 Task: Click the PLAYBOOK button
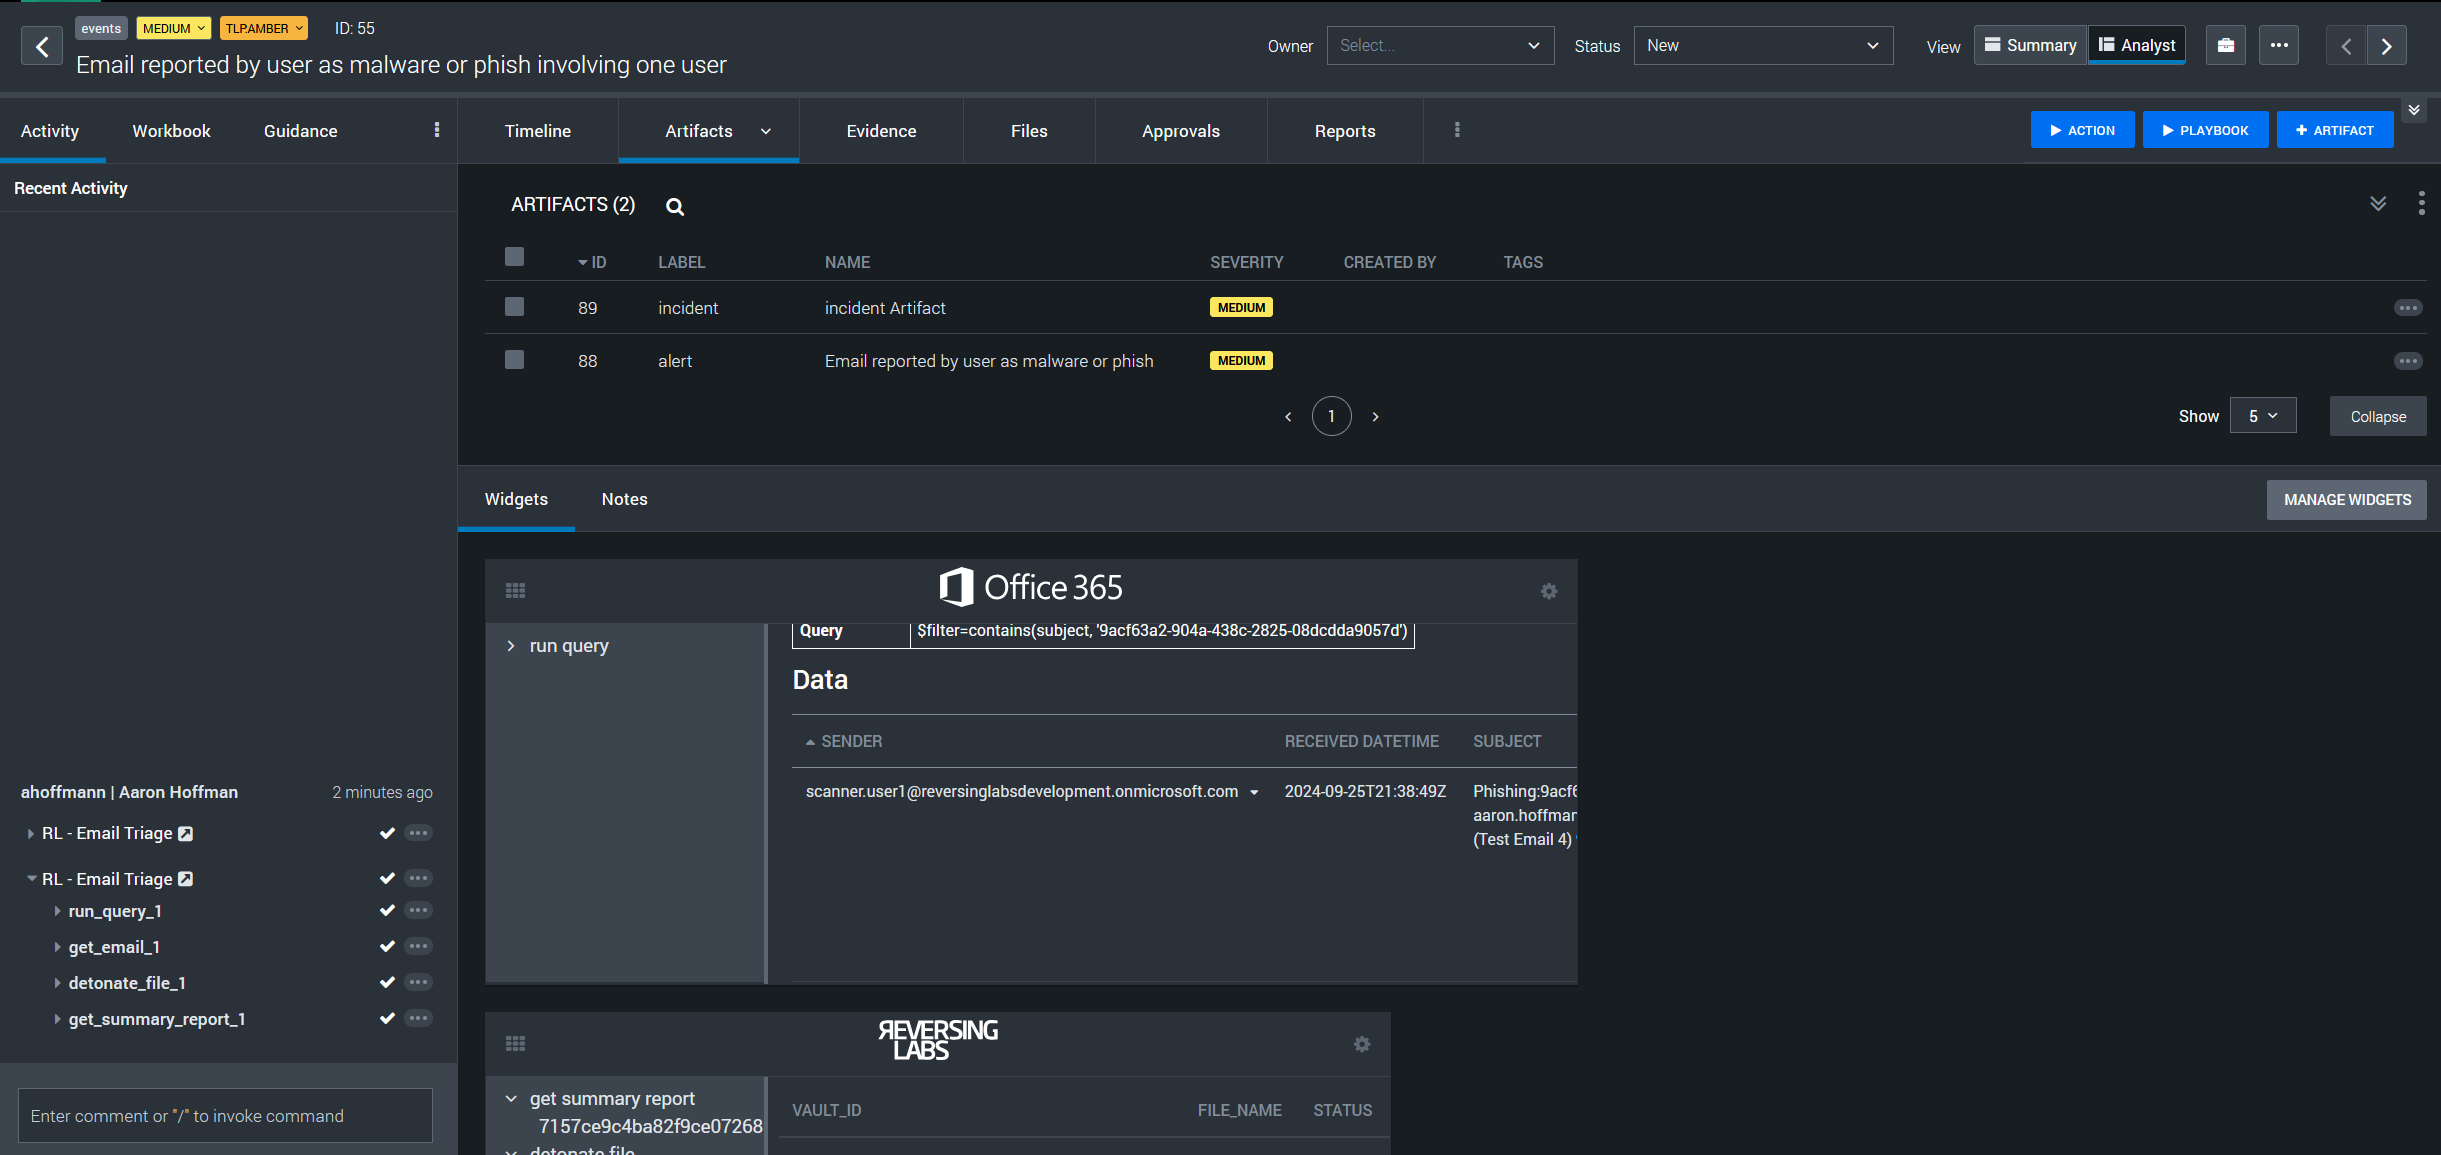[x=2205, y=130]
